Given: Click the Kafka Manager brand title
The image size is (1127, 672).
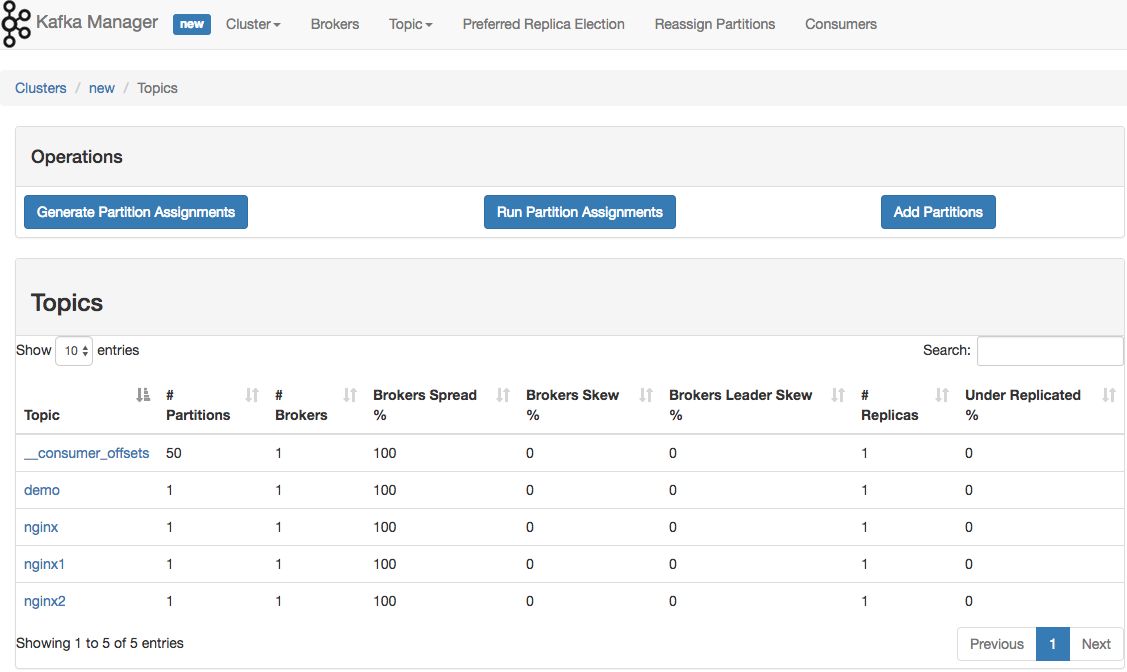Looking at the screenshot, I should click(x=97, y=22).
